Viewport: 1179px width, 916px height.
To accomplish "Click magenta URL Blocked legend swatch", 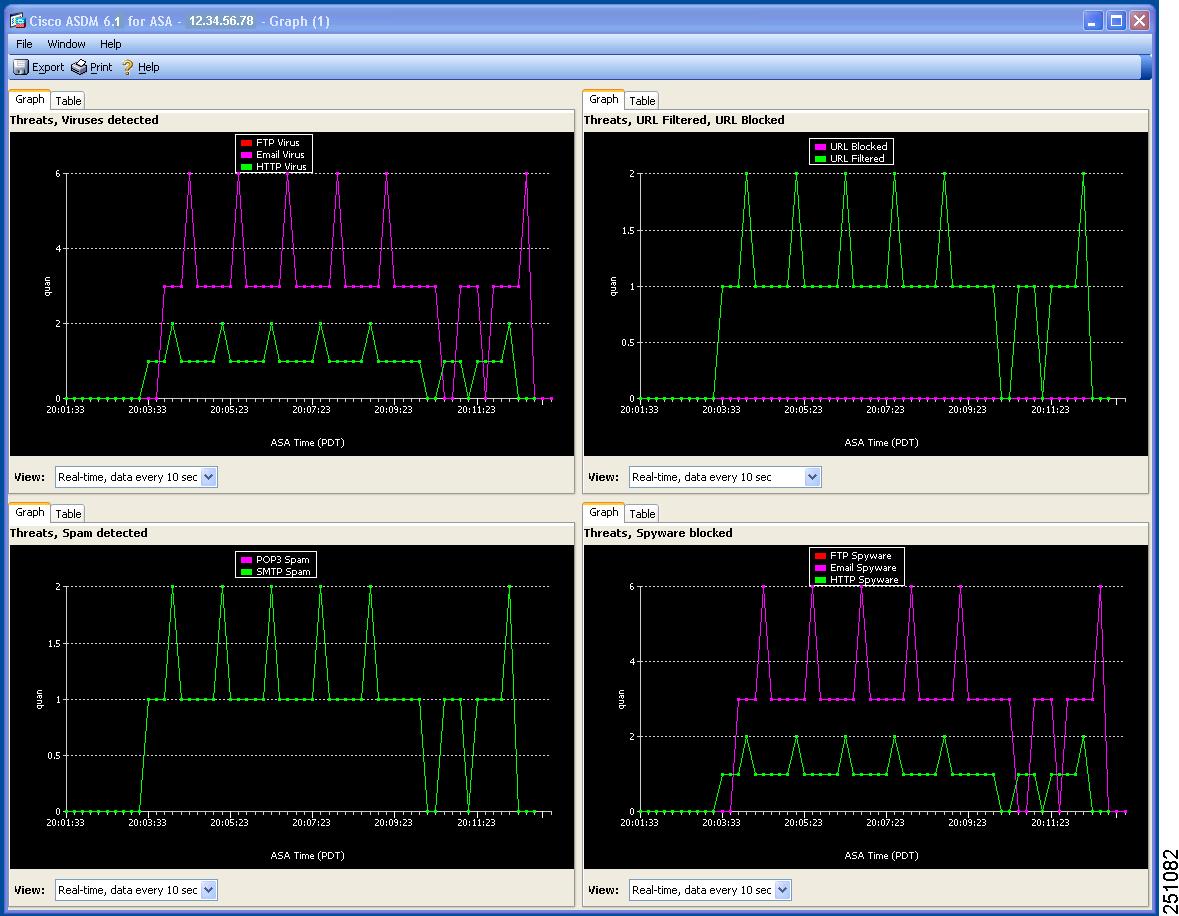I will click(820, 147).
